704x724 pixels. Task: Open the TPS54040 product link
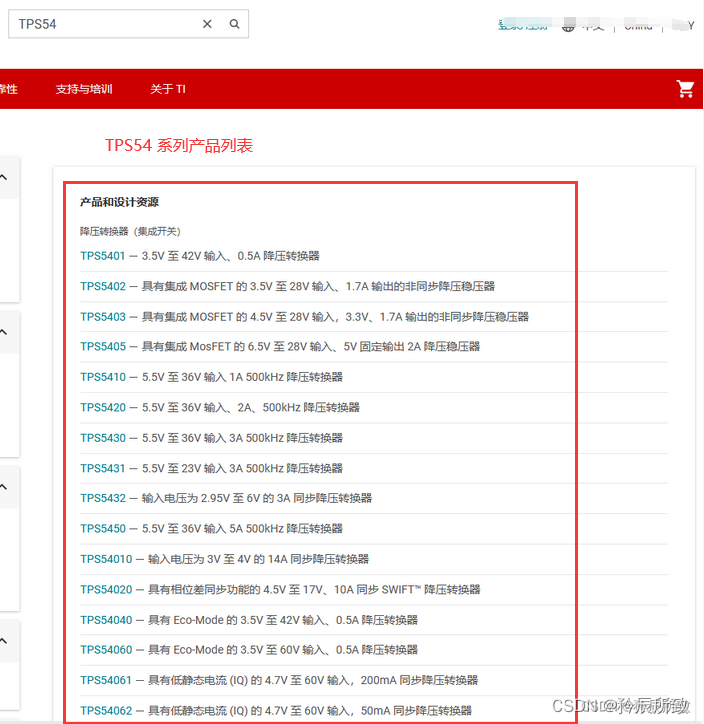coord(106,620)
